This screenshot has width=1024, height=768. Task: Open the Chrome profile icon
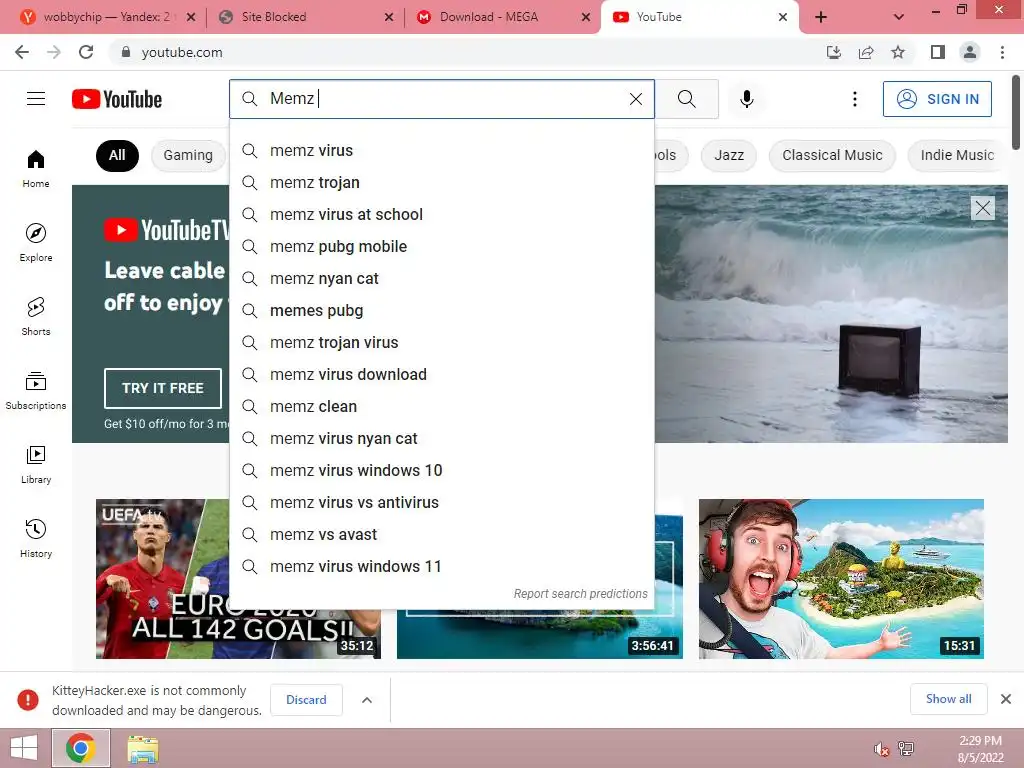(970, 52)
